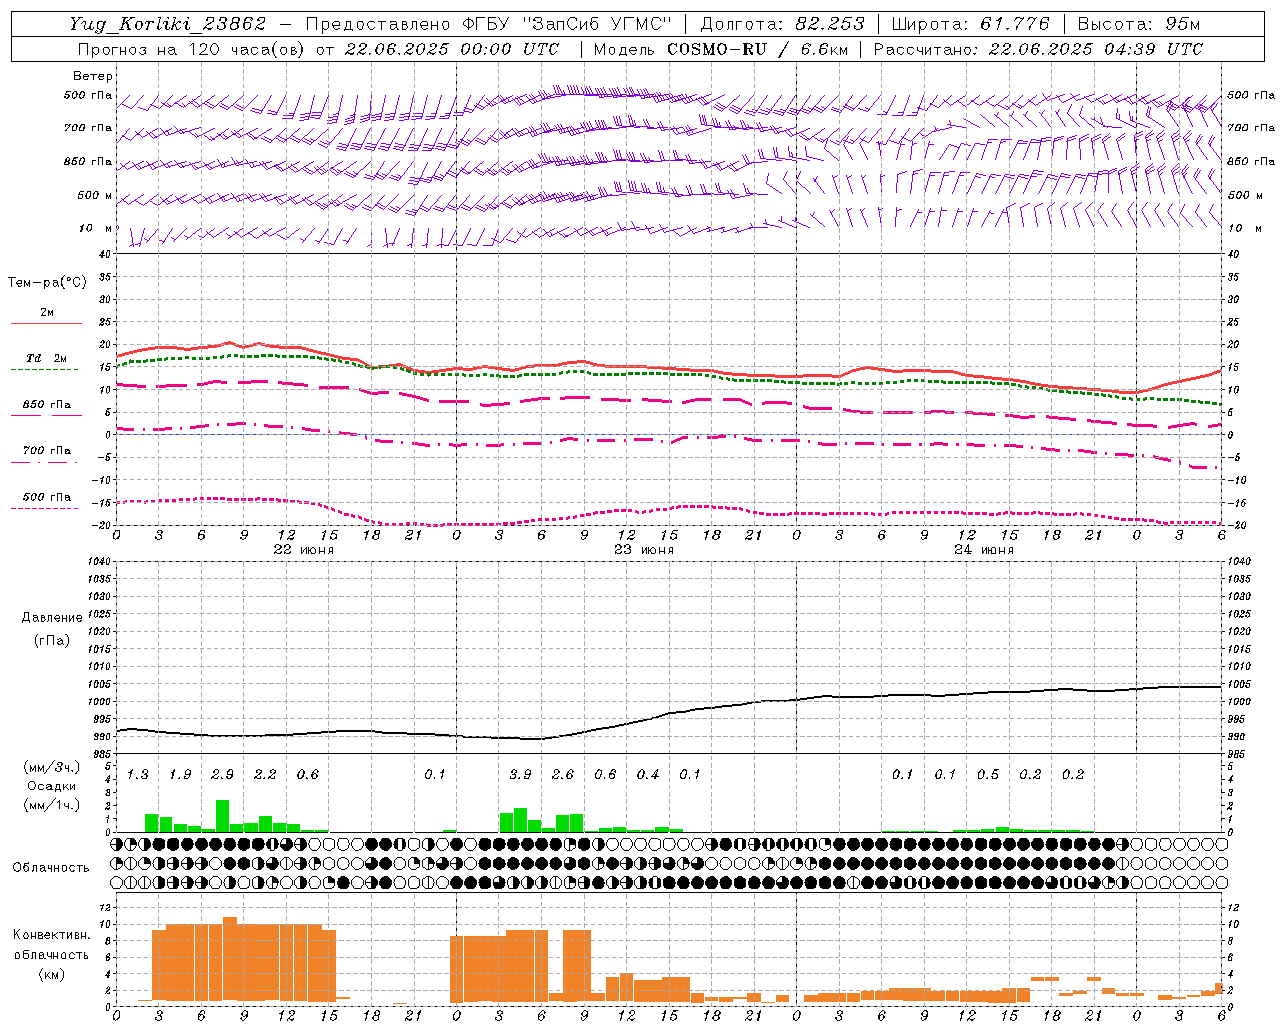Click the 2.9 precipitation total
The height and width of the screenshot is (1024, 1280).
click(222, 774)
